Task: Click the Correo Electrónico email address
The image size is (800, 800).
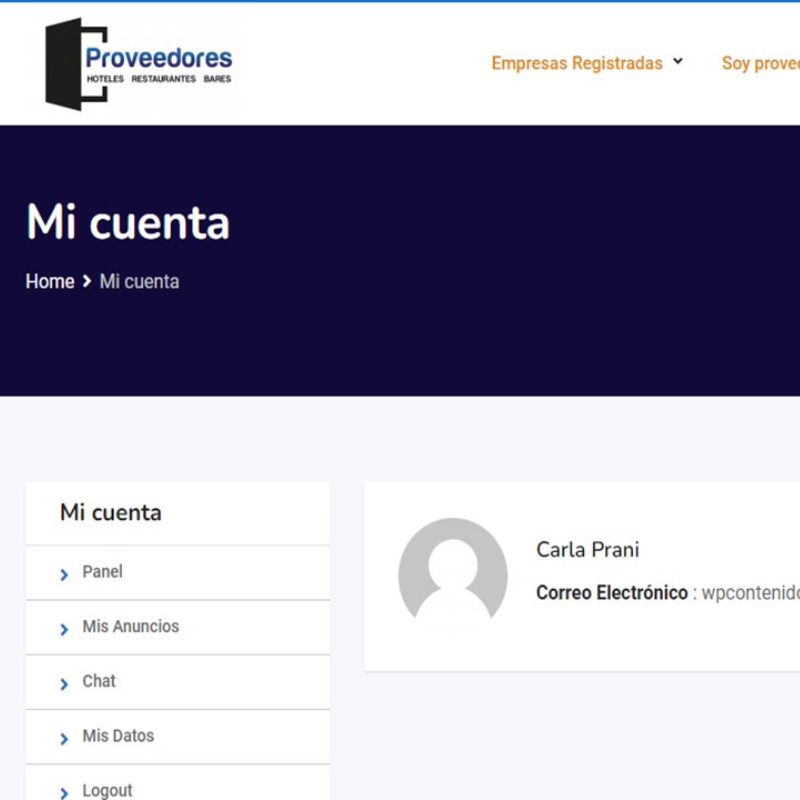Action: tap(750, 593)
